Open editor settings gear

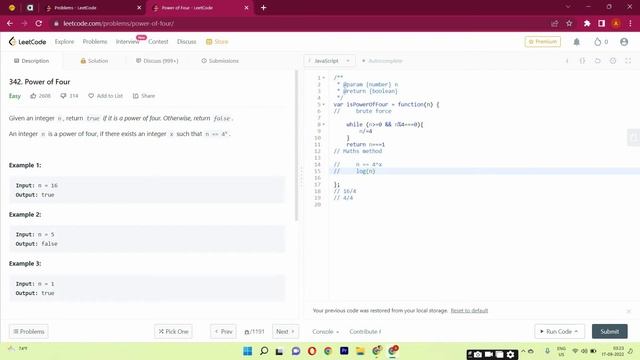(x=613, y=61)
